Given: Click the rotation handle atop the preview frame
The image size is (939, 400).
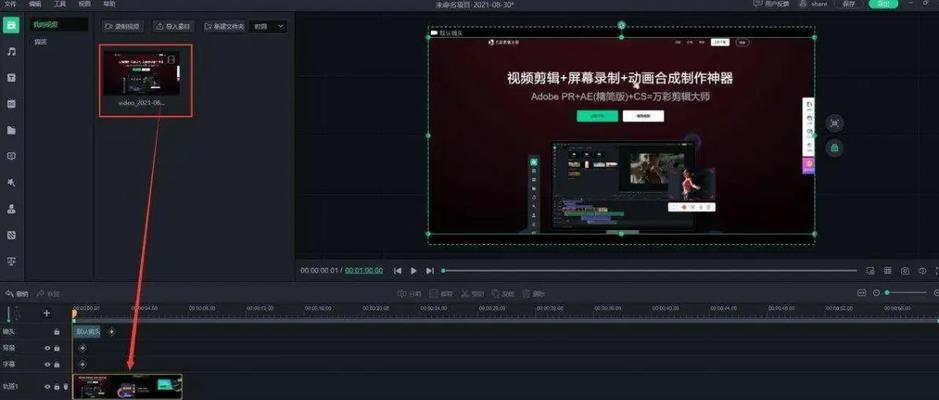Looking at the screenshot, I should [621, 25].
